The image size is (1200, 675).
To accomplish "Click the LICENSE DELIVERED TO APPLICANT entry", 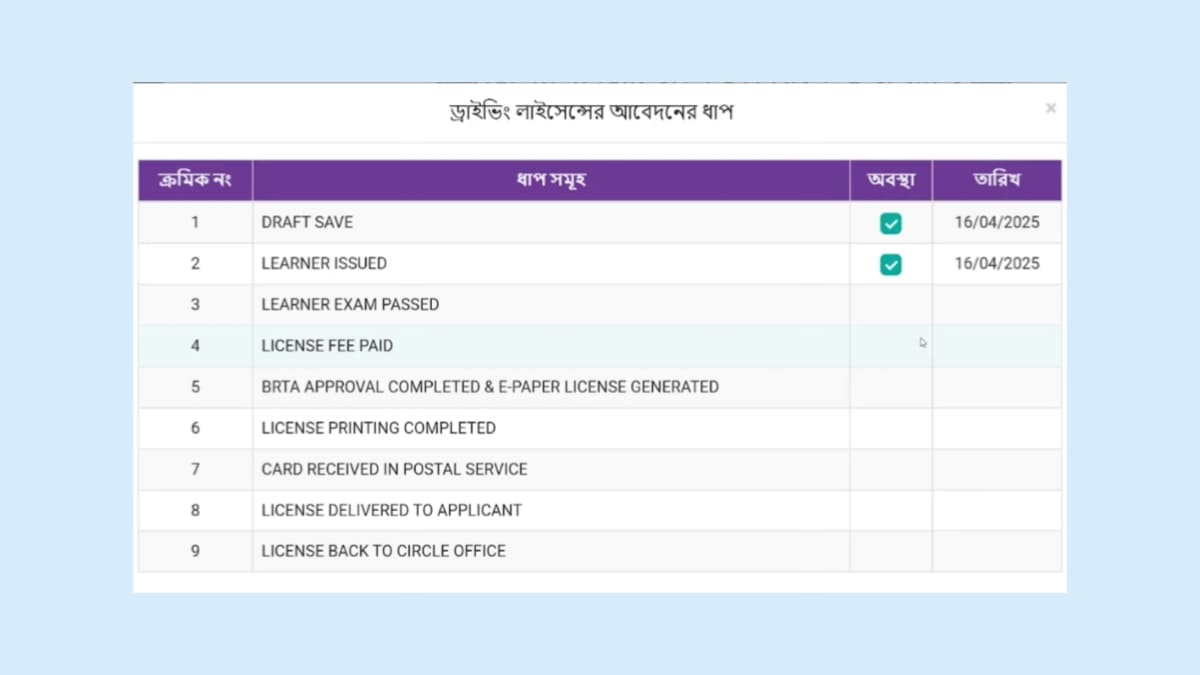I will [391, 510].
